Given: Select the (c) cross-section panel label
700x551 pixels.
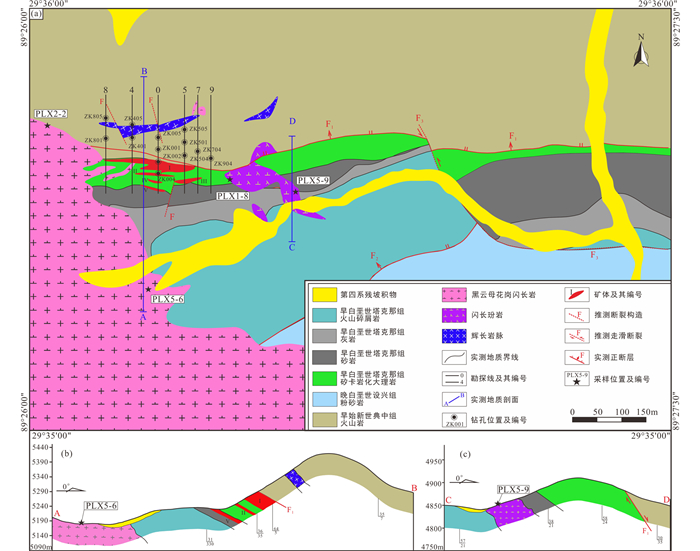Looking at the screenshot, I should pos(461,455).
